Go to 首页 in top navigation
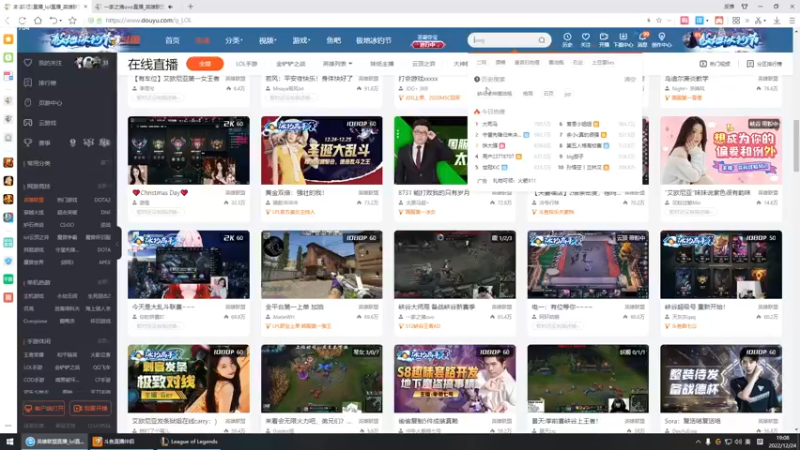The height and width of the screenshot is (450, 800). pyautogui.click(x=172, y=40)
